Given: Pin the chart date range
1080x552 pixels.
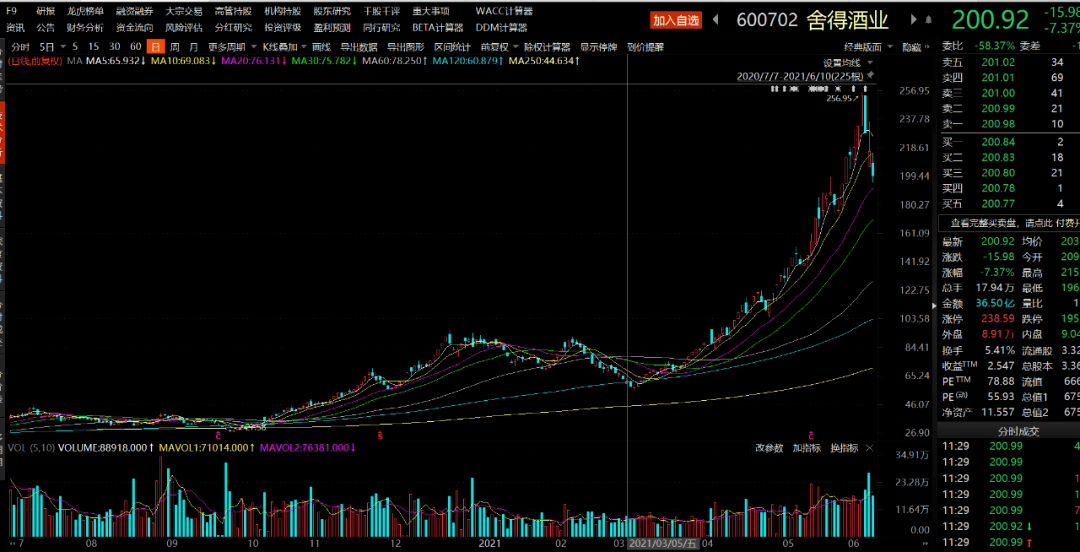Looking at the screenshot, I should tap(870, 74).
